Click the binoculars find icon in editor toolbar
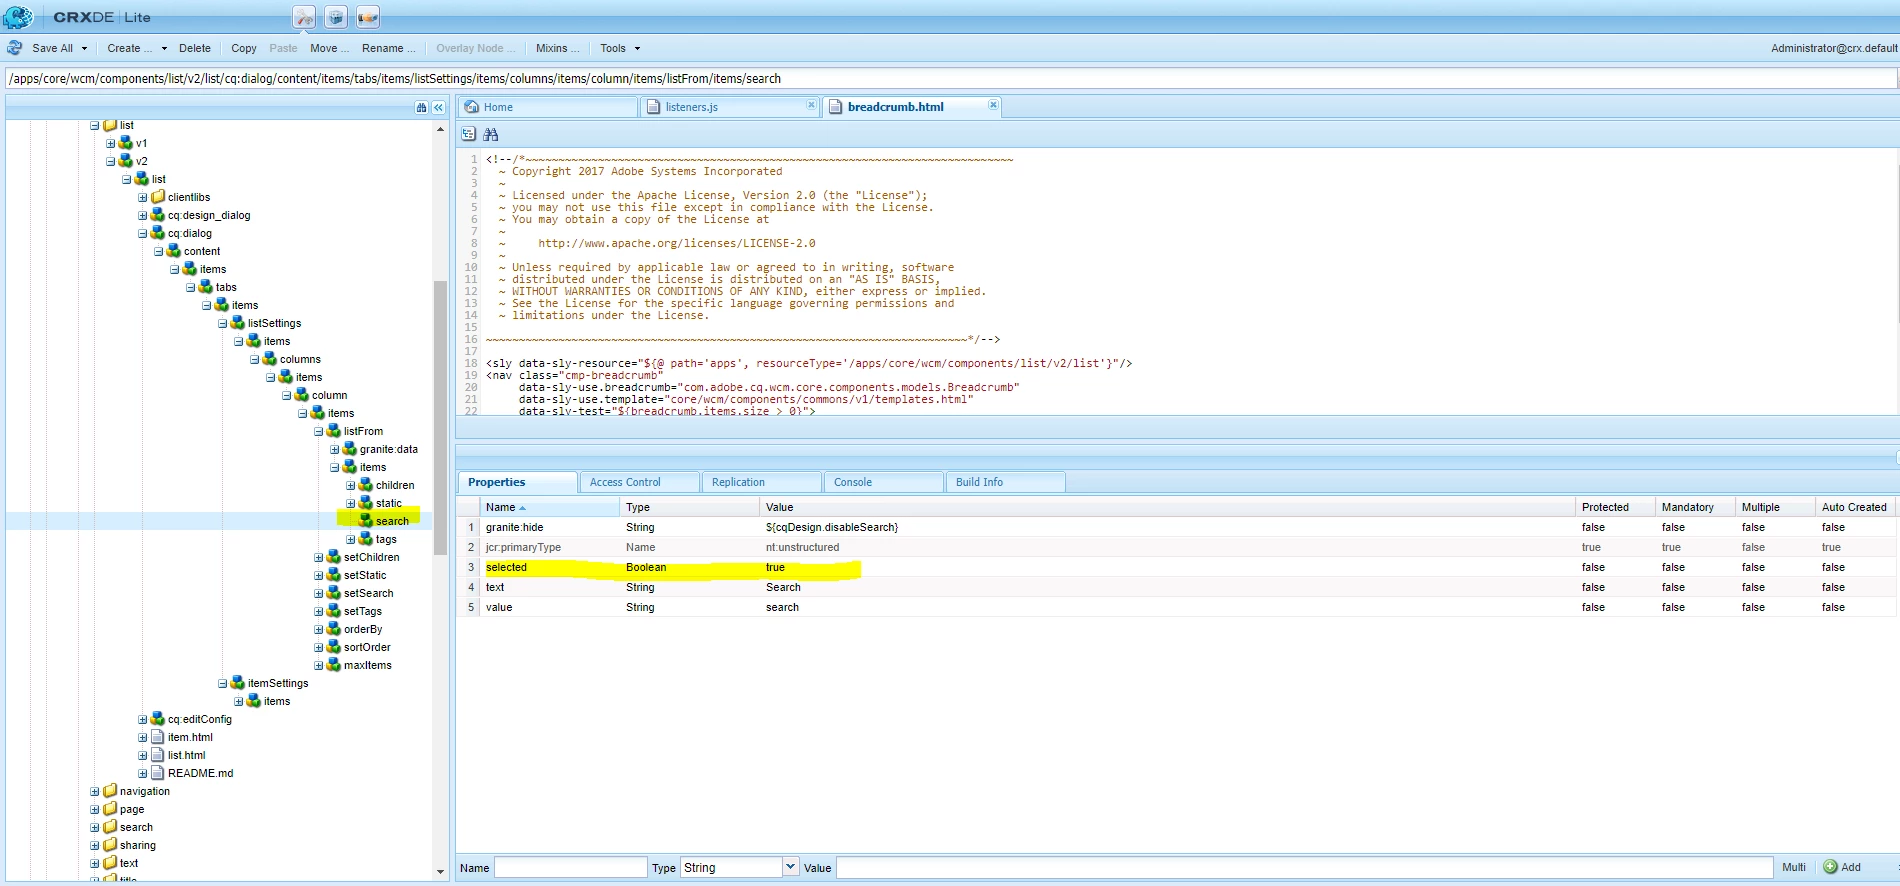Image resolution: width=1900 pixels, height=886 pixels. coord(490,134)
